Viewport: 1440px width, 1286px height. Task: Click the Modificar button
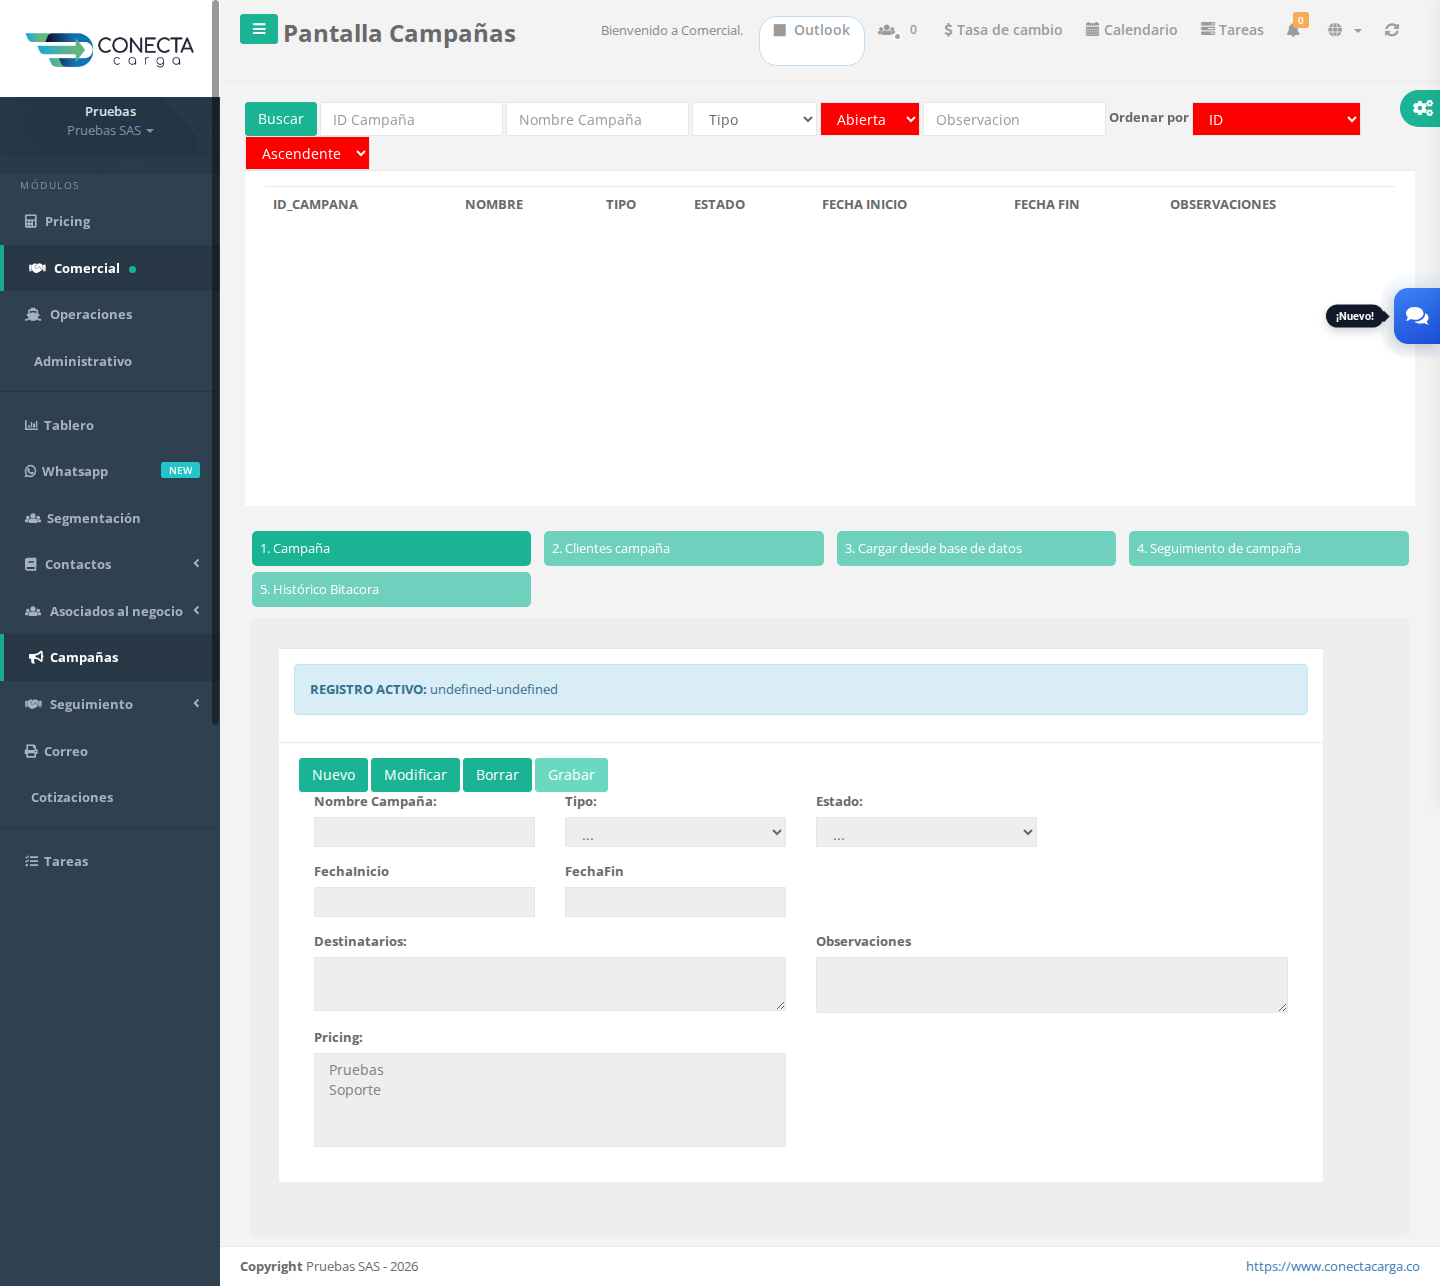click(415, 775)
